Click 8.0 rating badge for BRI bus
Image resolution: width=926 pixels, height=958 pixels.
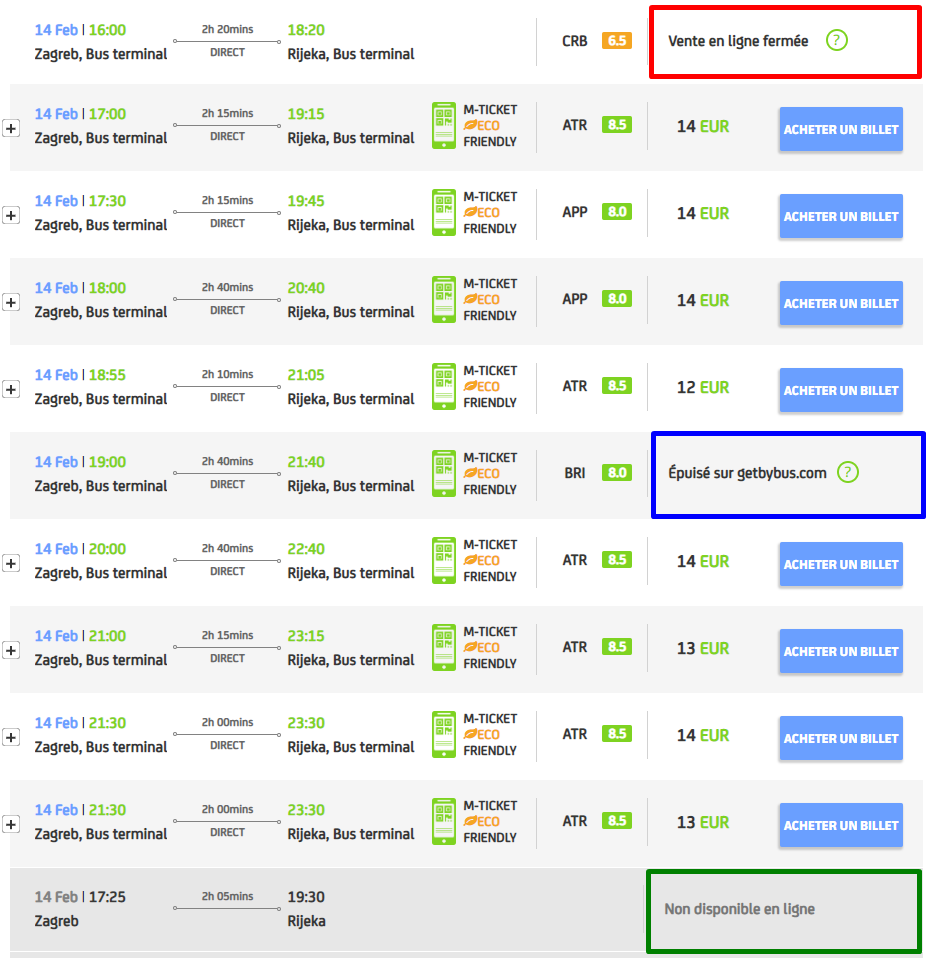point(616,472)
